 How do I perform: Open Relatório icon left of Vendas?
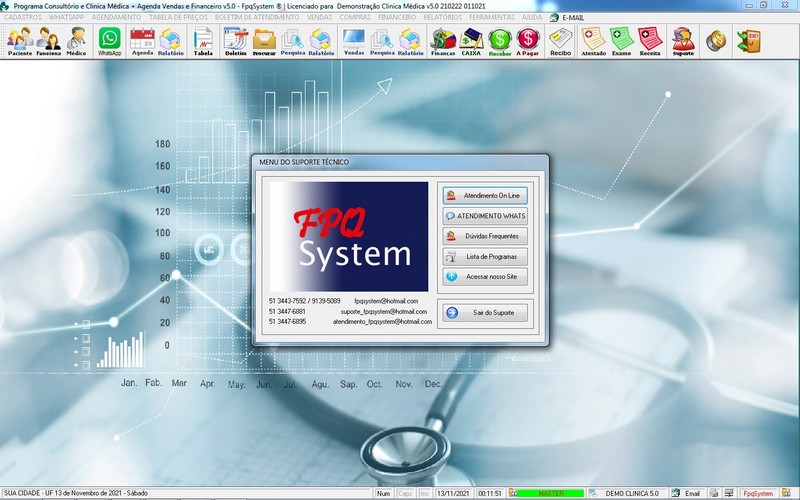click(x=321, y=41)
